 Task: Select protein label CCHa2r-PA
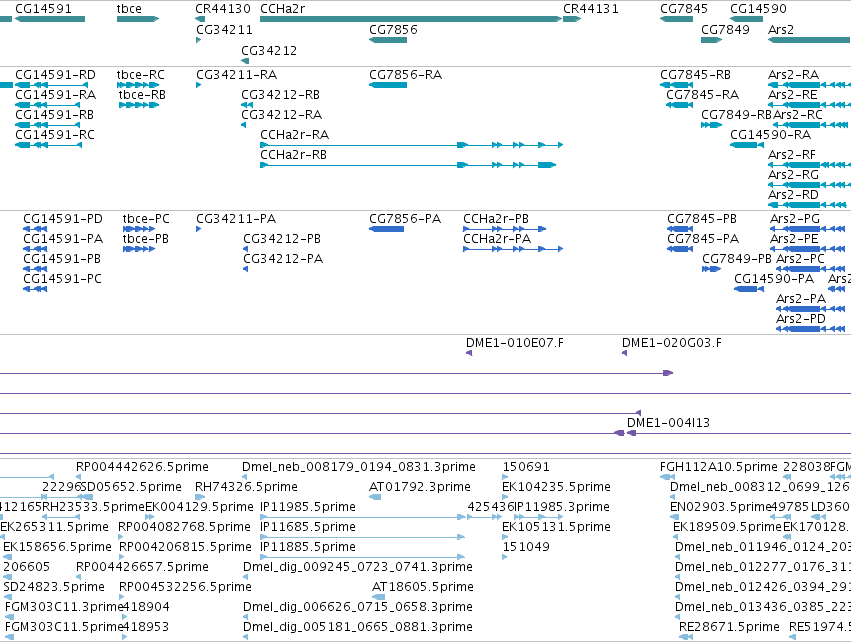(497, 239)
